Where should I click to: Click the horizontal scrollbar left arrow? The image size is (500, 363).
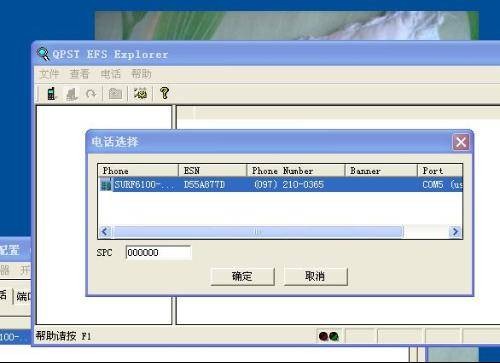click(105, 231)
